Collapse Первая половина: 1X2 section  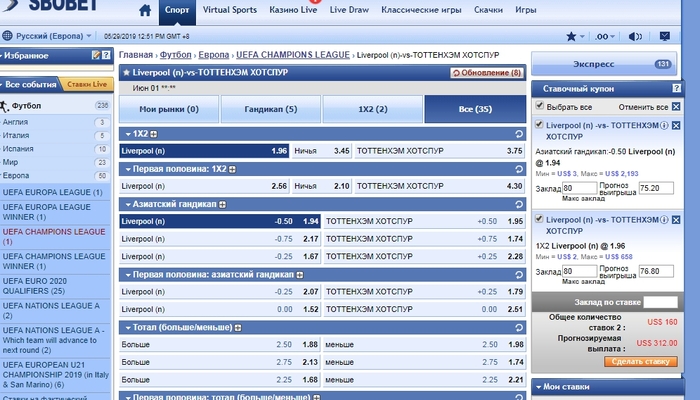128,169
